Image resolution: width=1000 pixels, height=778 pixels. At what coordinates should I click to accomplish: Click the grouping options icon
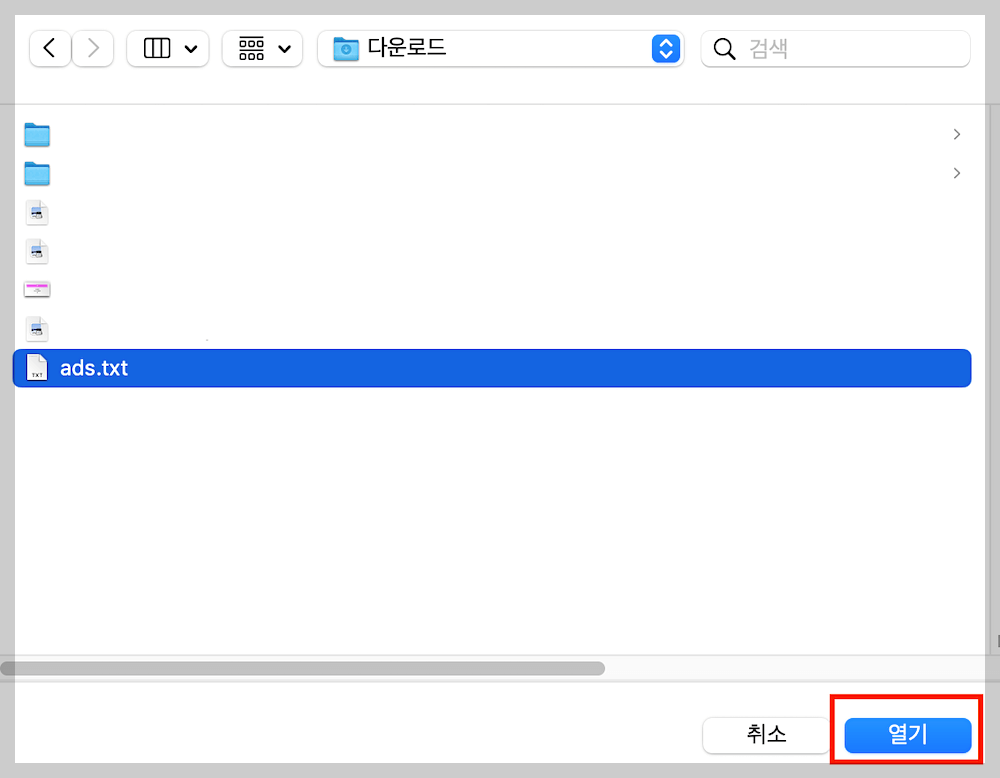click(252, 48)
